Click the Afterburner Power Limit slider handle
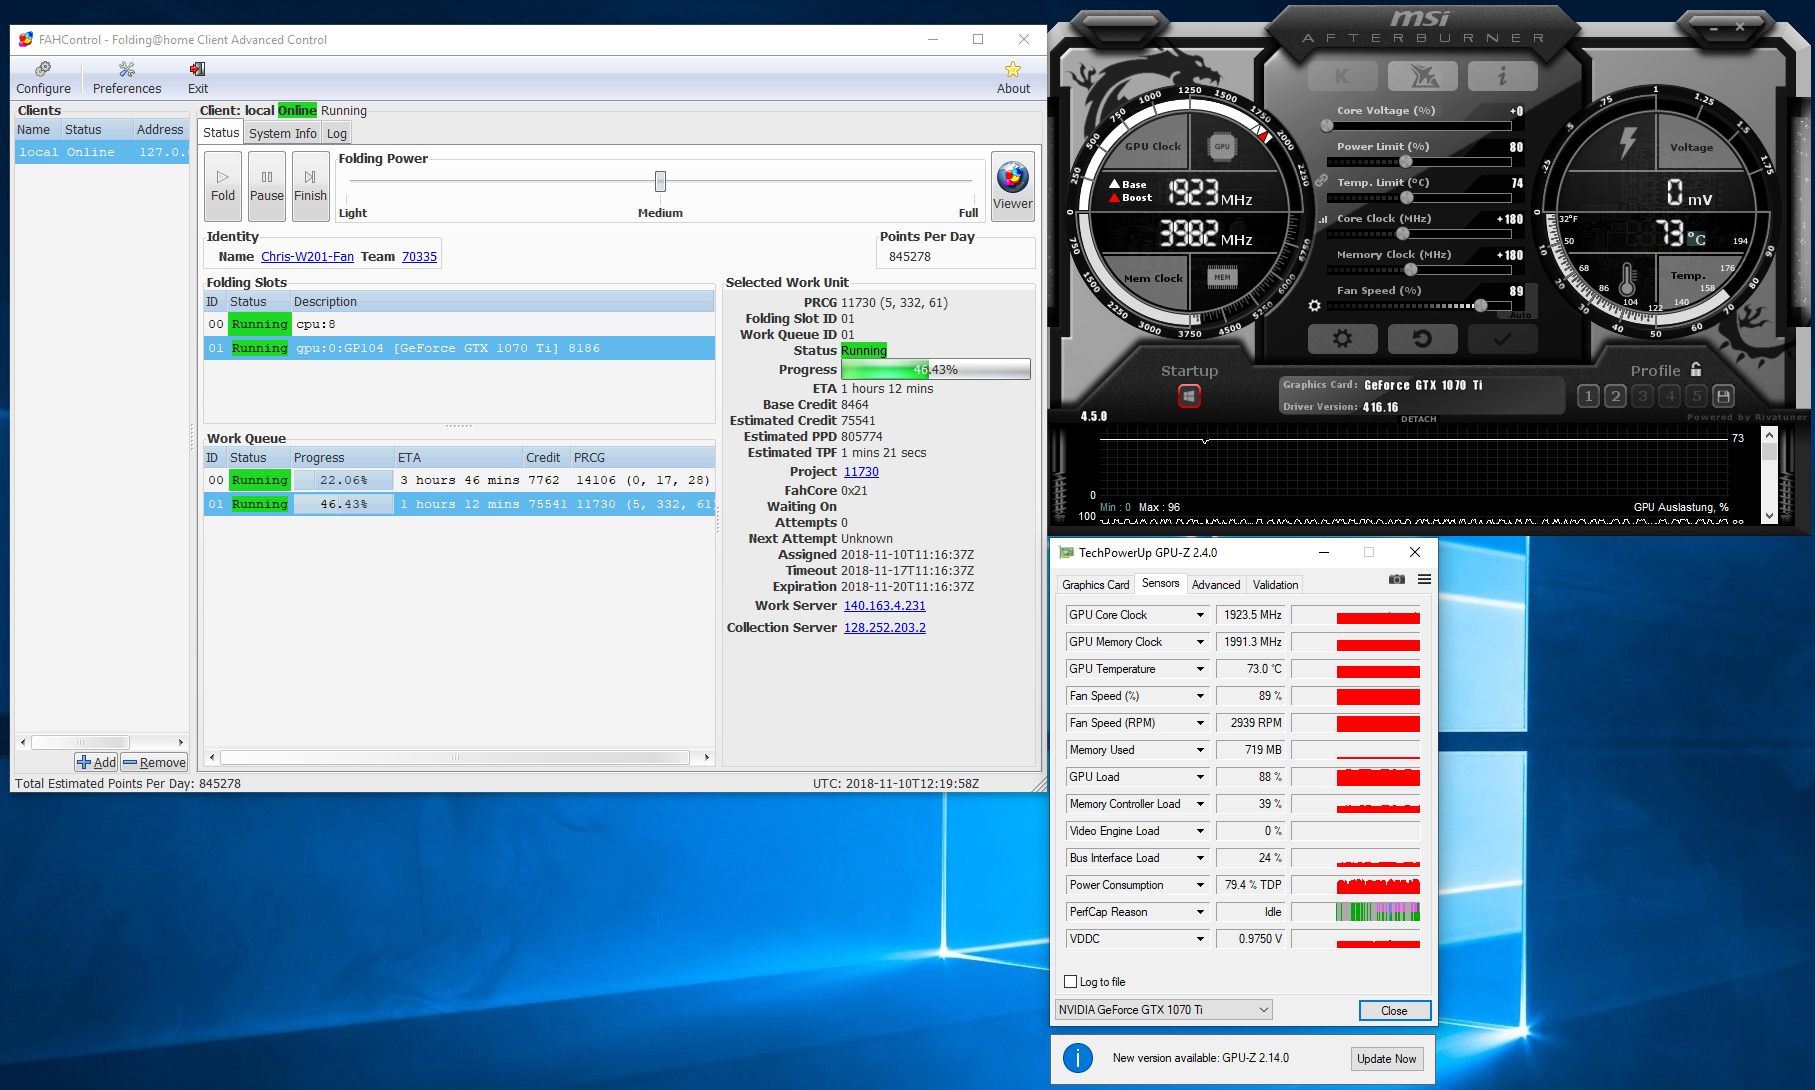 1405,162
